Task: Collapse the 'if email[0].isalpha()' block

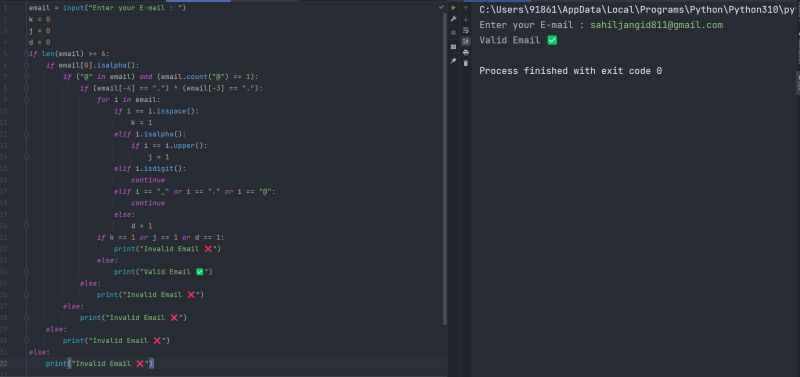Action: point(26,65)
